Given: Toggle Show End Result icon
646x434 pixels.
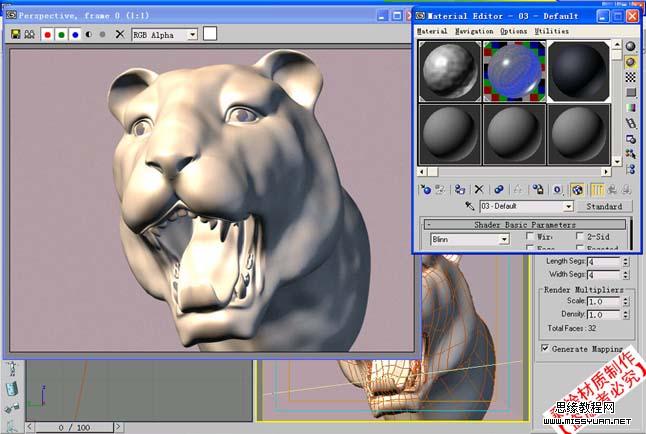Looking at the screenshot, I should (x=597, y=190).
